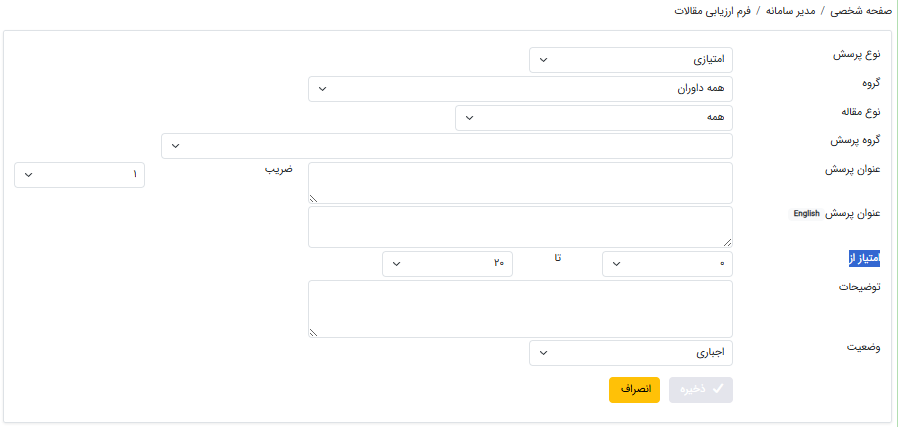Open the نوع پرسش dropdown showing امتیازی

click(630, 60)
